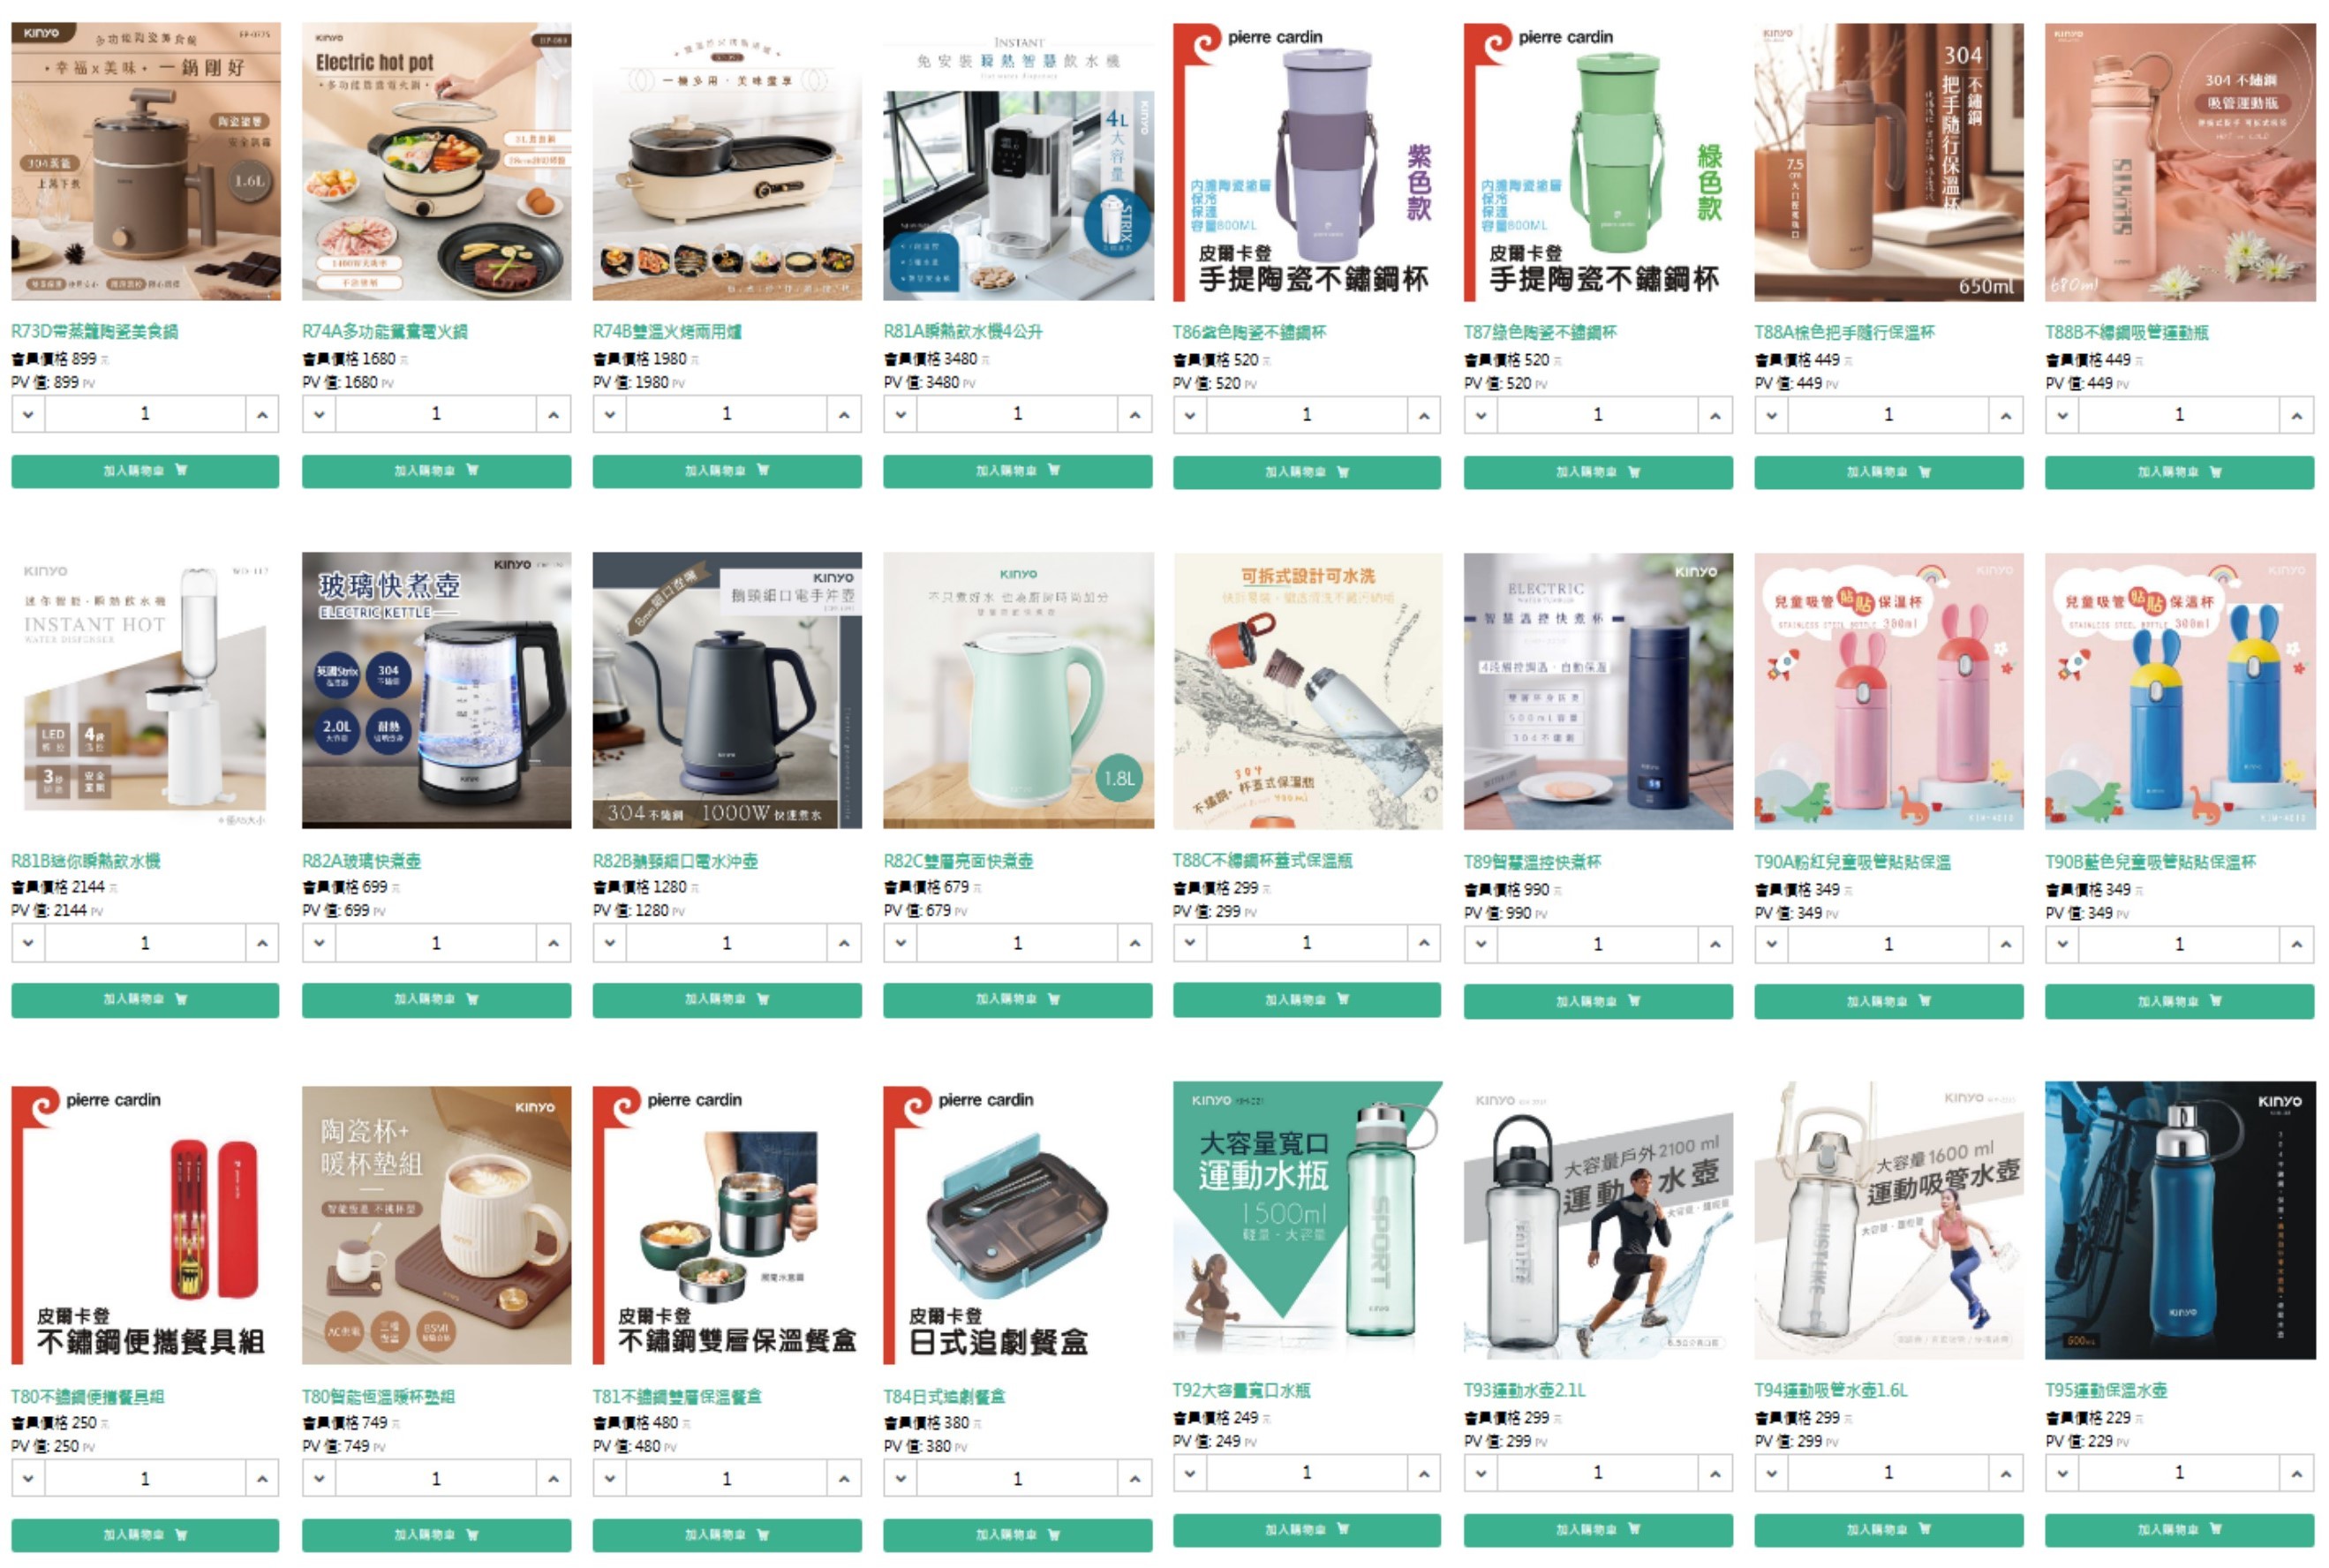Increase quantity for T88B straw sports bottle
The width and height of the screenshot is (2329, 1568).
(x=2297, y=415)
